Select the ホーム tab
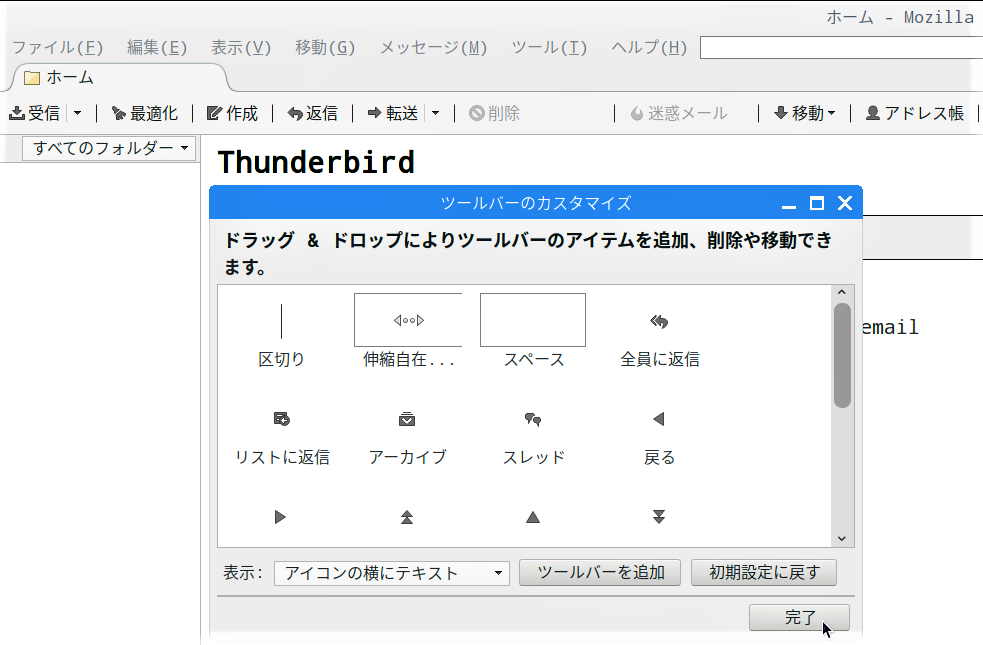Screen dimensions: 983x645 click(x=119, y=78)
